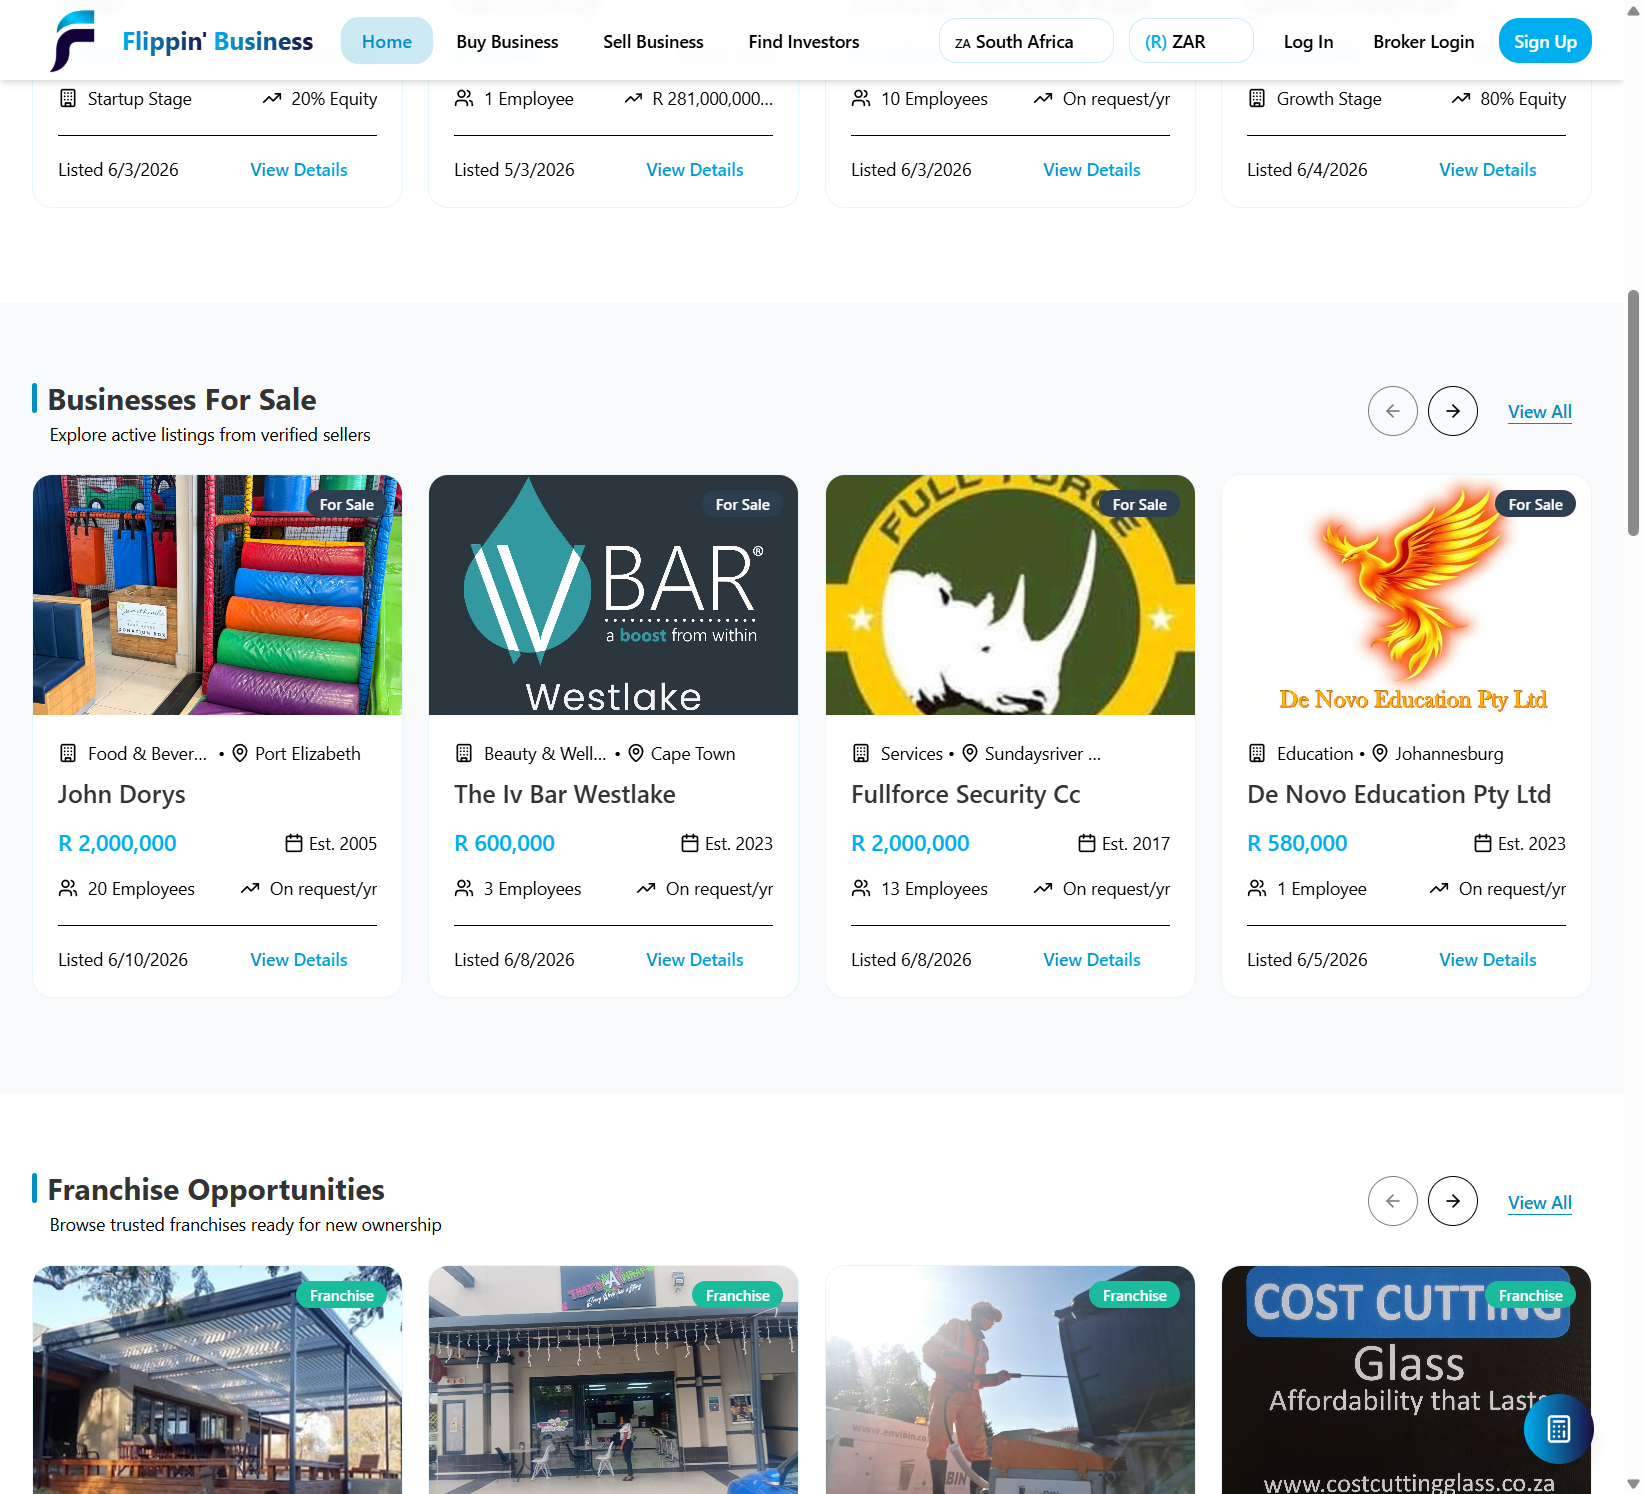Click the Log In link
This screenshot has width=1643, height=1494.
[x=1308, y=41]
